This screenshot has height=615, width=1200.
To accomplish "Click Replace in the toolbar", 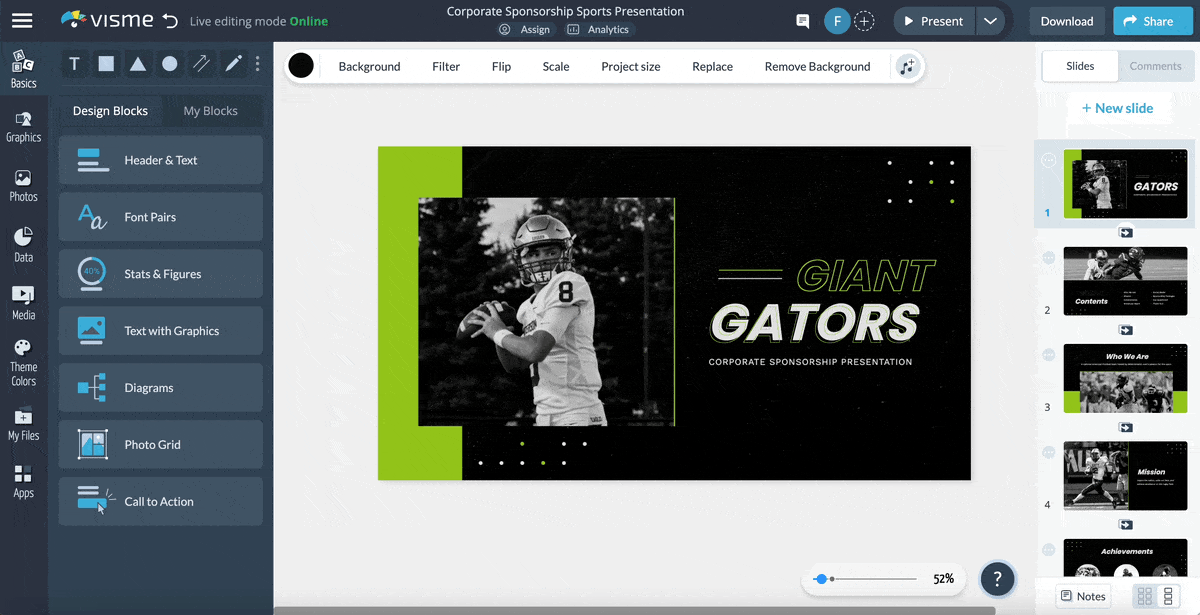I will [712, 67].
